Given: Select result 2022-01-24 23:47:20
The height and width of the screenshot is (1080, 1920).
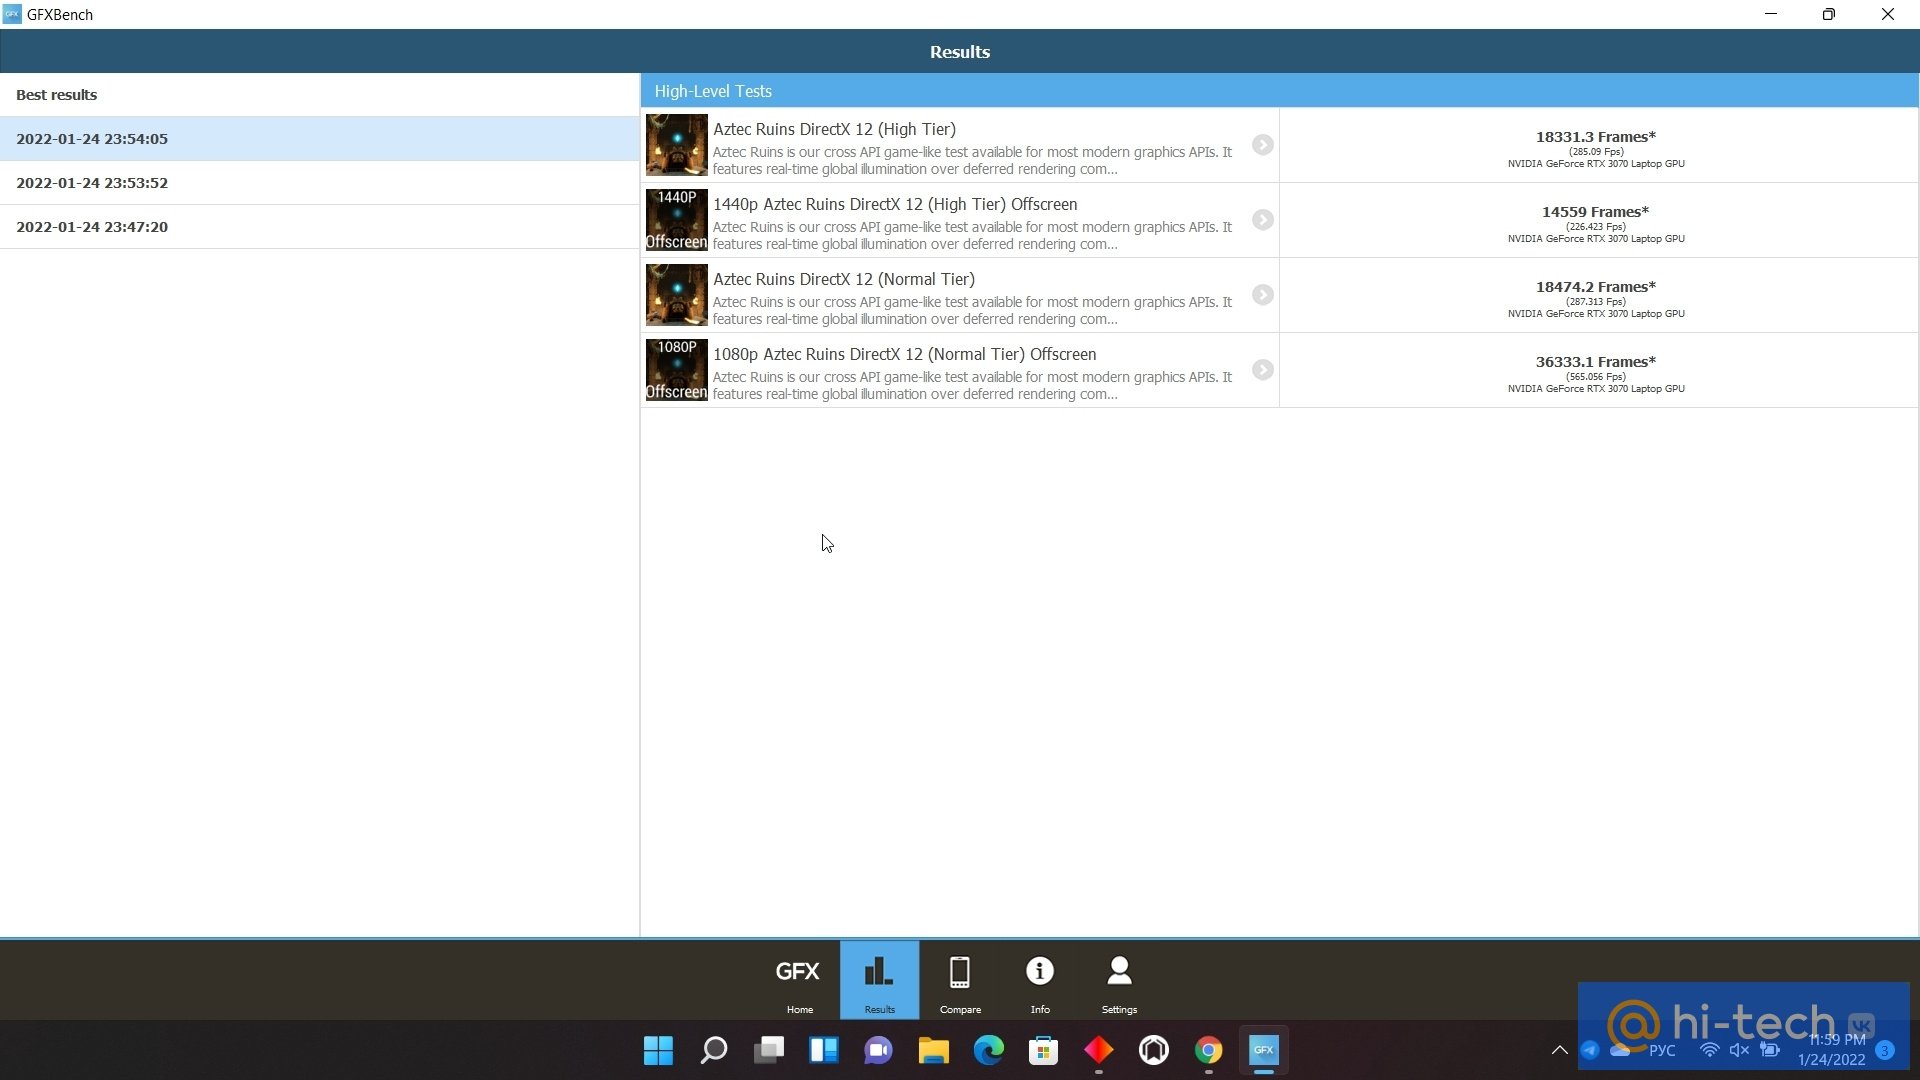Looking at the screenshot, I should (x=319, y=227).
